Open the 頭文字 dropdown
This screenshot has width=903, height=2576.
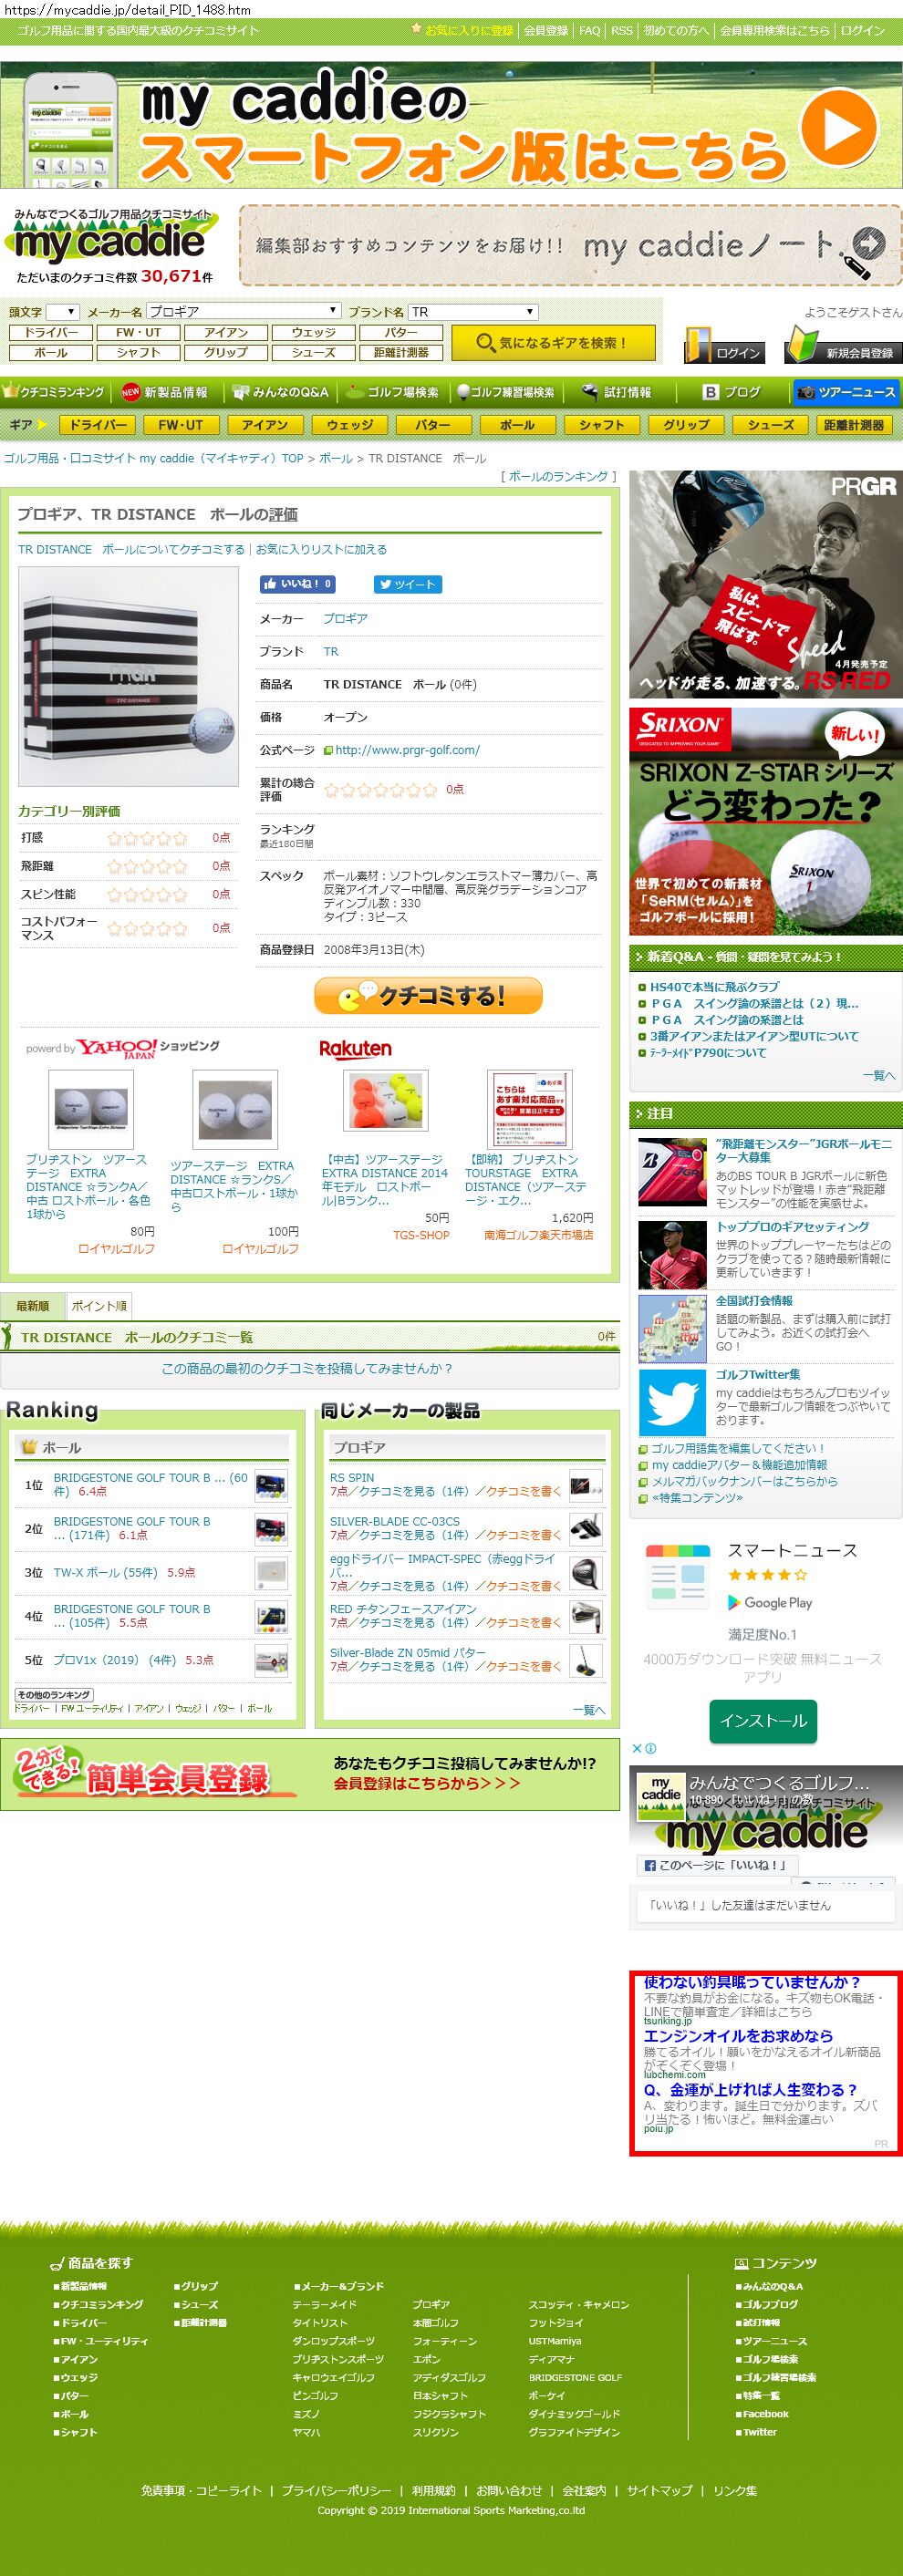click(x=62, y=312)
